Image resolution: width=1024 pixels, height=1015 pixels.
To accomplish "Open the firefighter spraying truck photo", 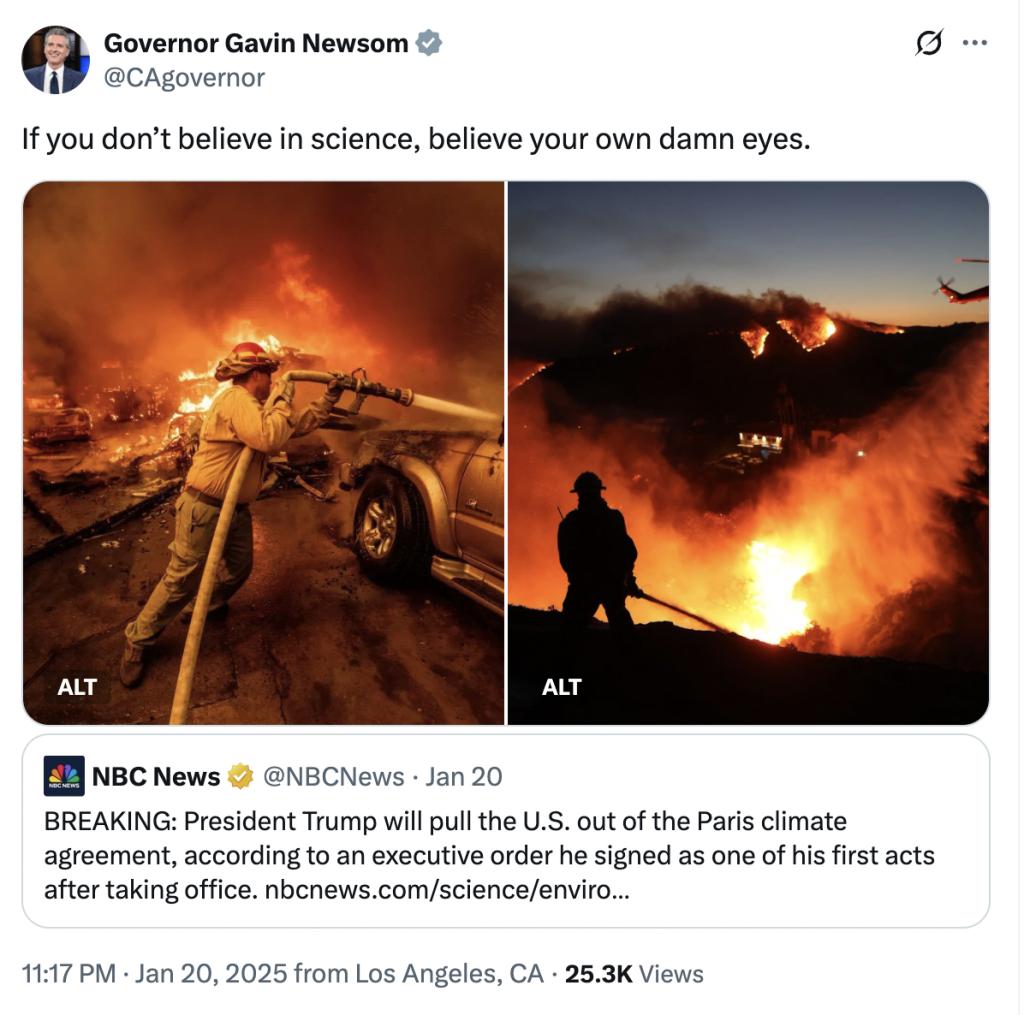I will pyautogui.click(x=264, y=450).
